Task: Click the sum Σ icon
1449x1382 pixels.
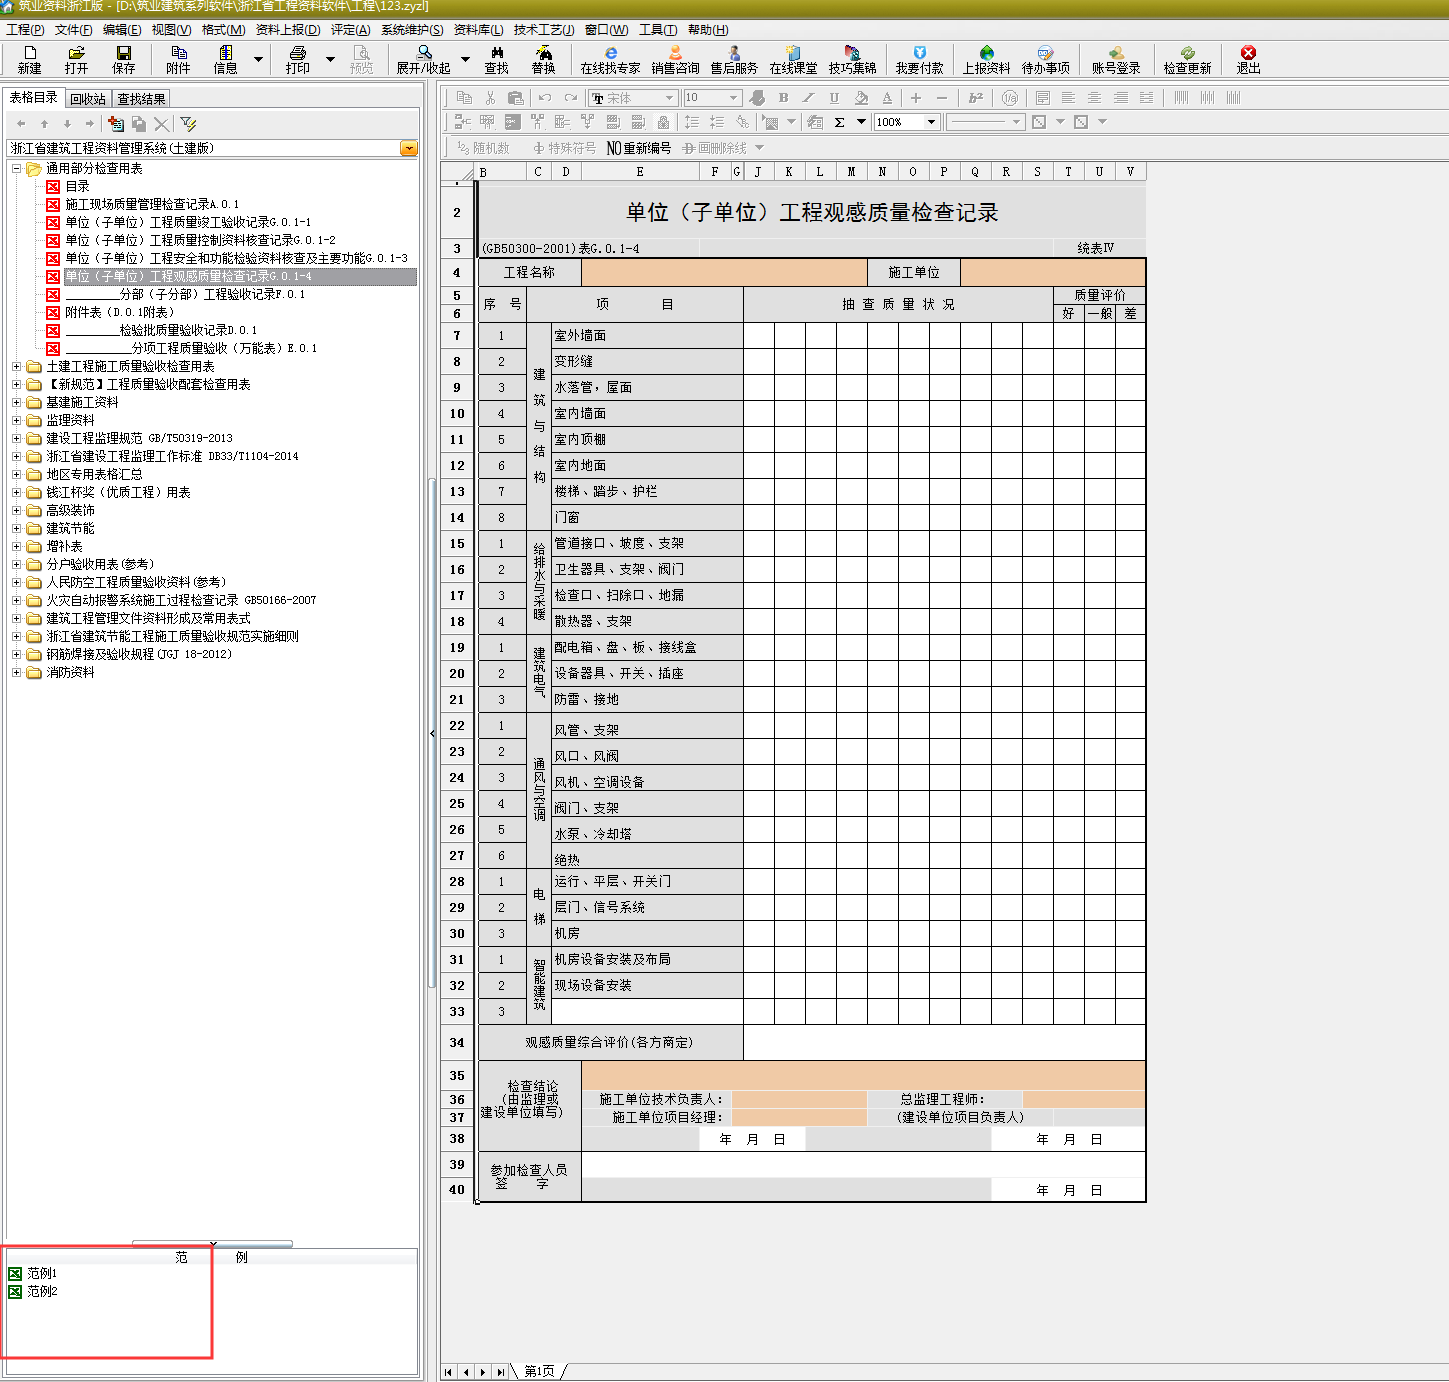Action: (x=839, y=122)
